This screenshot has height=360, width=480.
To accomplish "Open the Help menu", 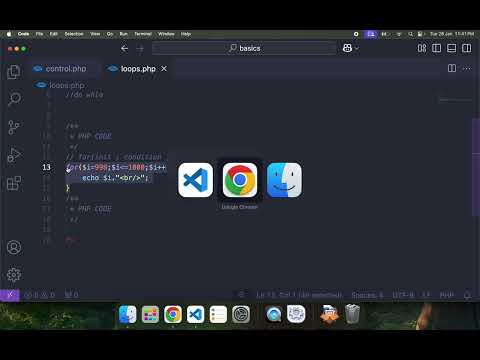I will point(186,34).
